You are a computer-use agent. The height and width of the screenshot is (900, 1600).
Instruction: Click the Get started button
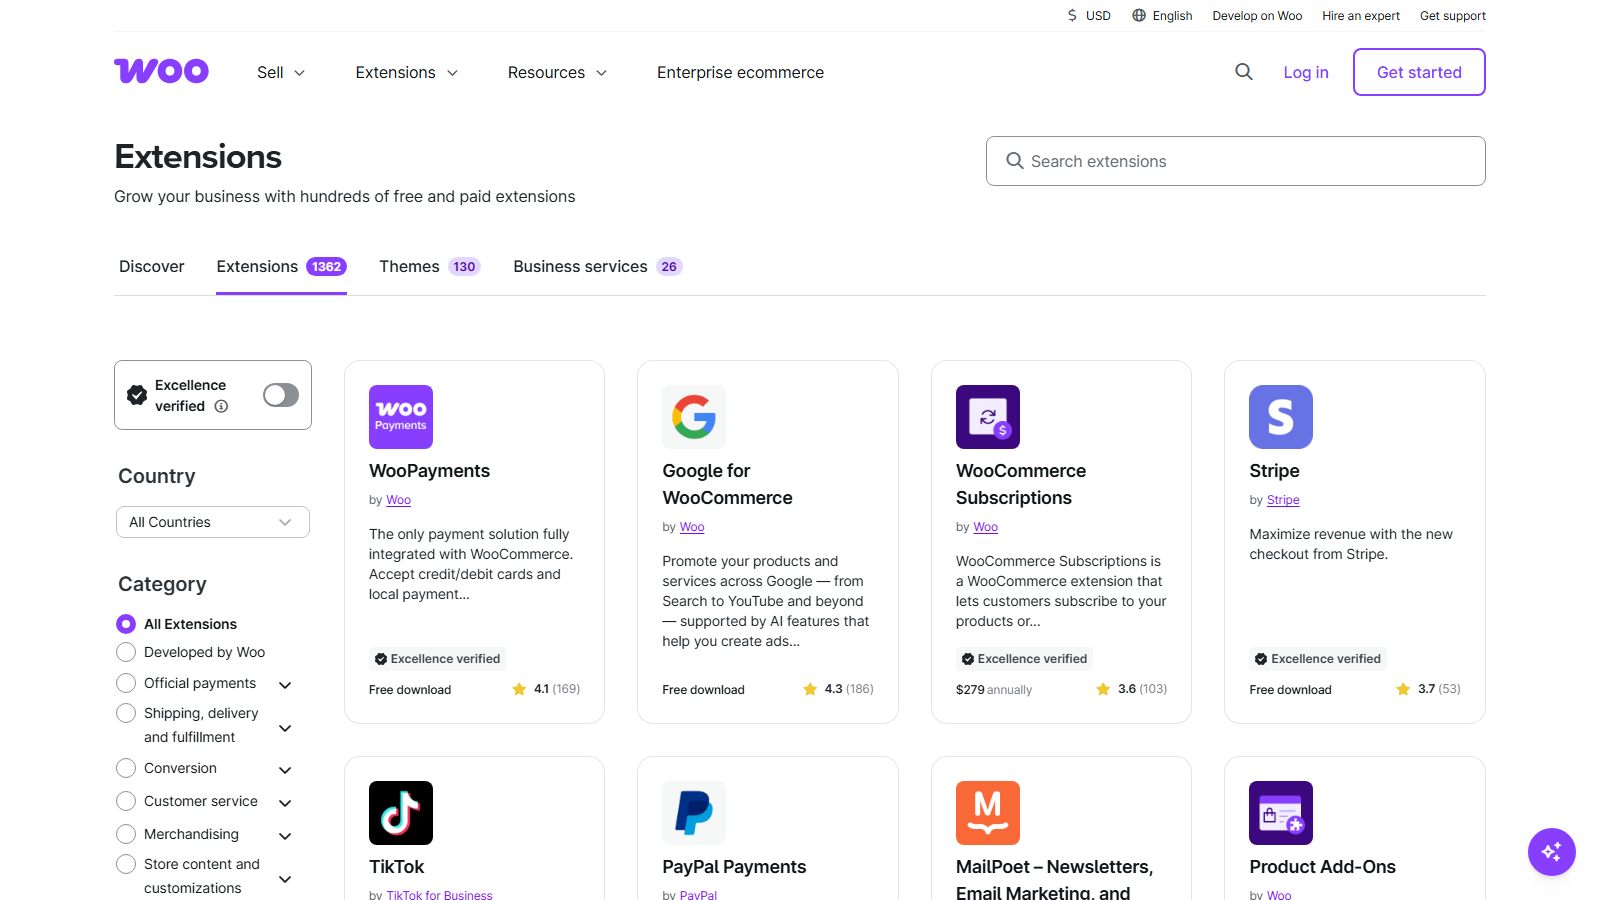tap(1419, 72)
